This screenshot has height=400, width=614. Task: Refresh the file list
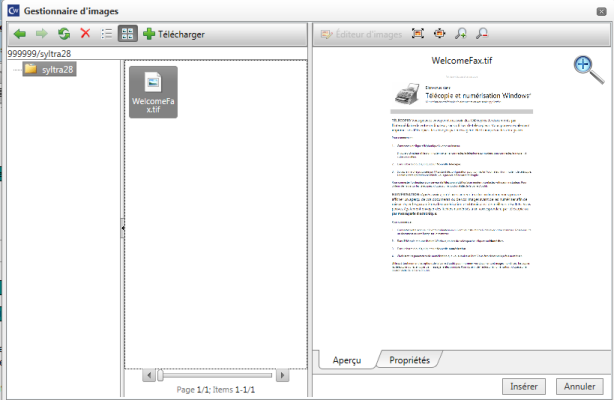coord(63,34)
